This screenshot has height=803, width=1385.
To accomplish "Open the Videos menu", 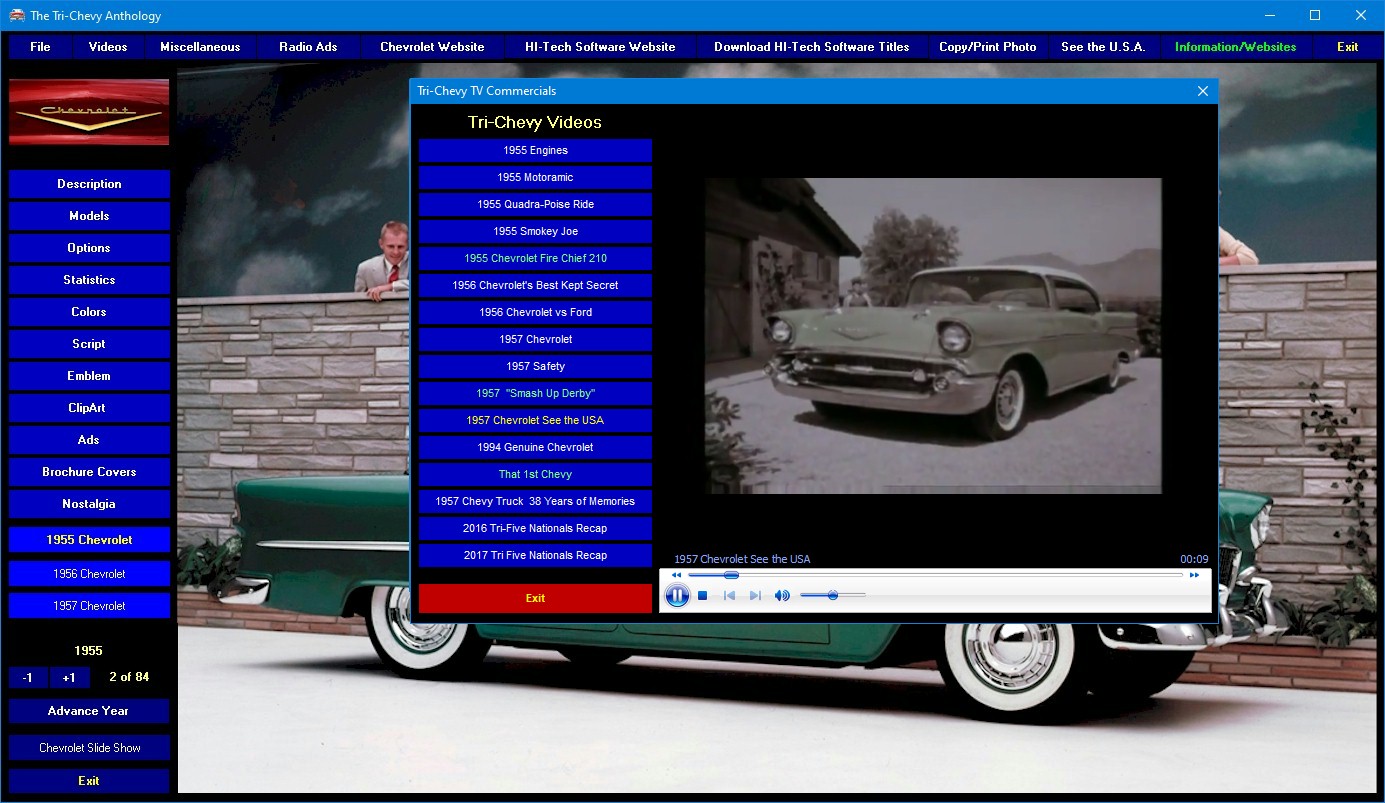I will point(108,47).
